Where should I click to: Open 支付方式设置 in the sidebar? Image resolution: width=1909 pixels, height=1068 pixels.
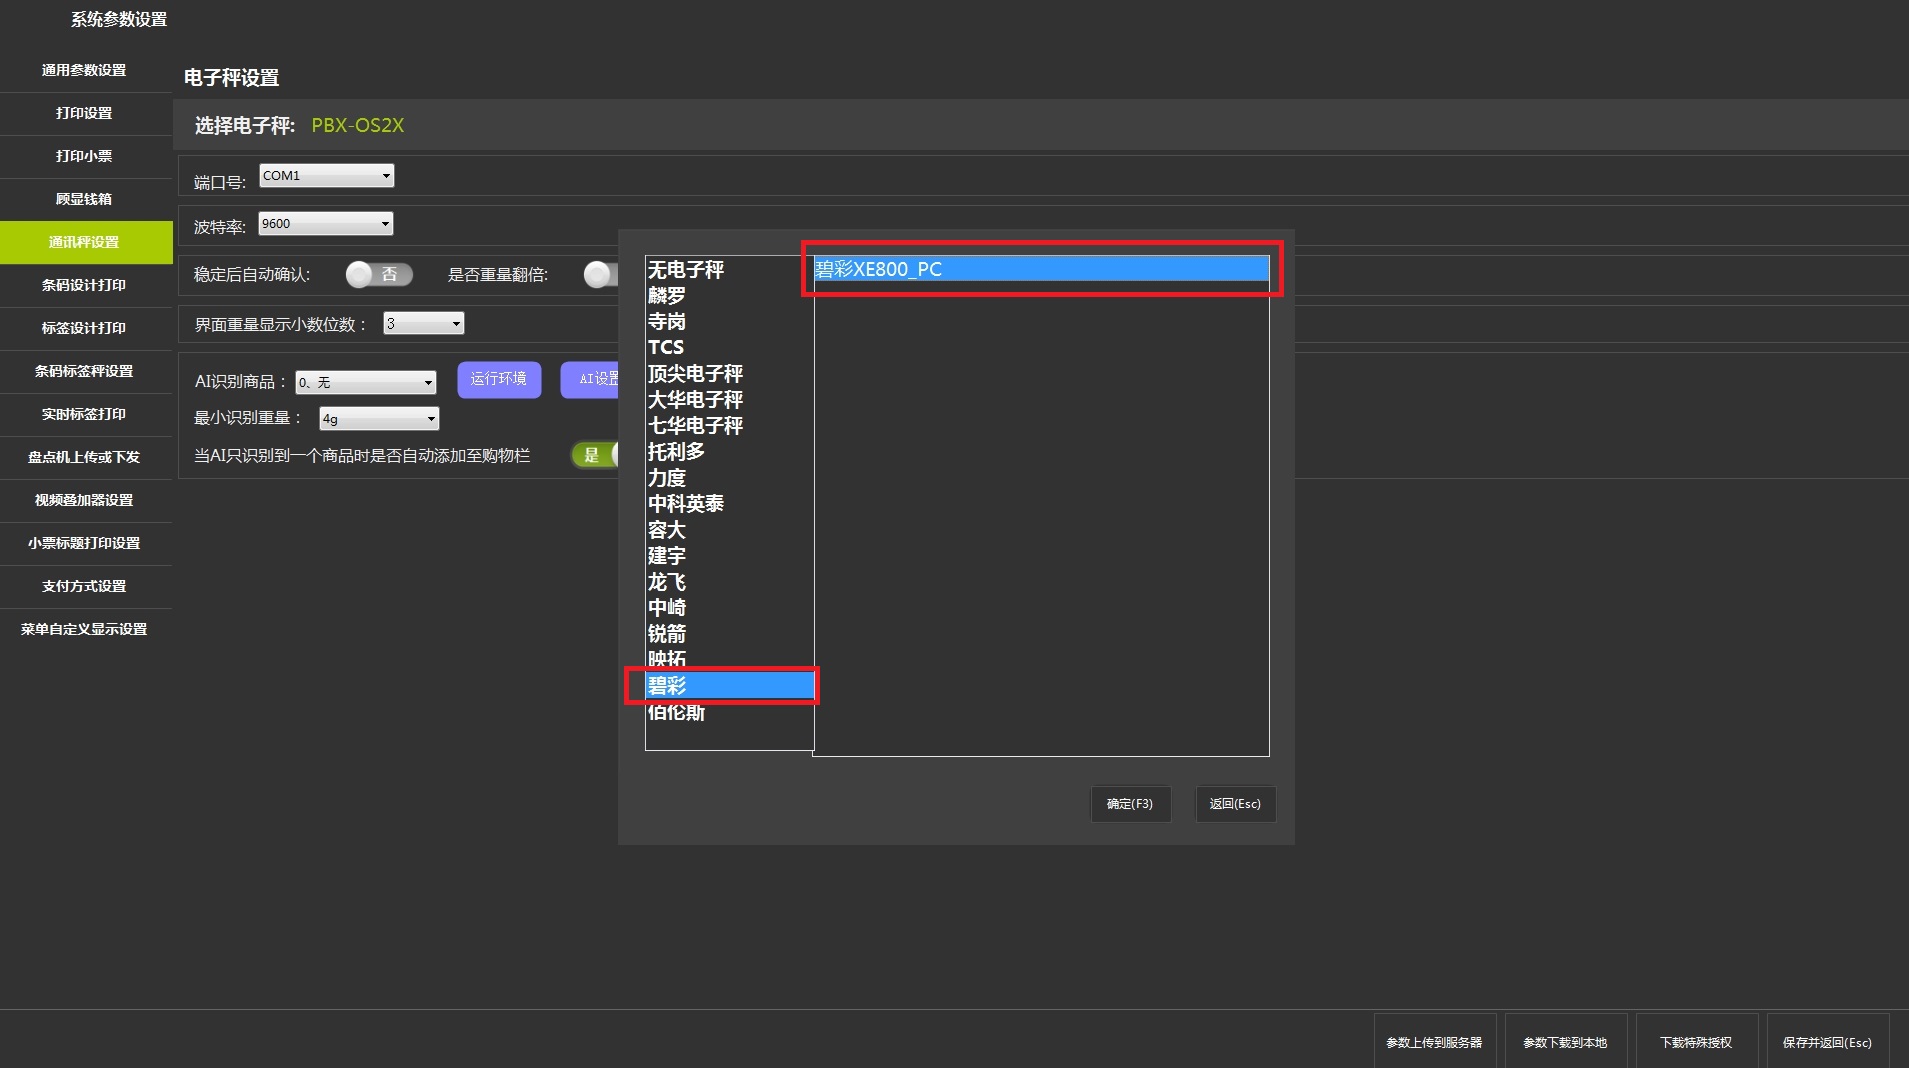(x=85, y=586)
